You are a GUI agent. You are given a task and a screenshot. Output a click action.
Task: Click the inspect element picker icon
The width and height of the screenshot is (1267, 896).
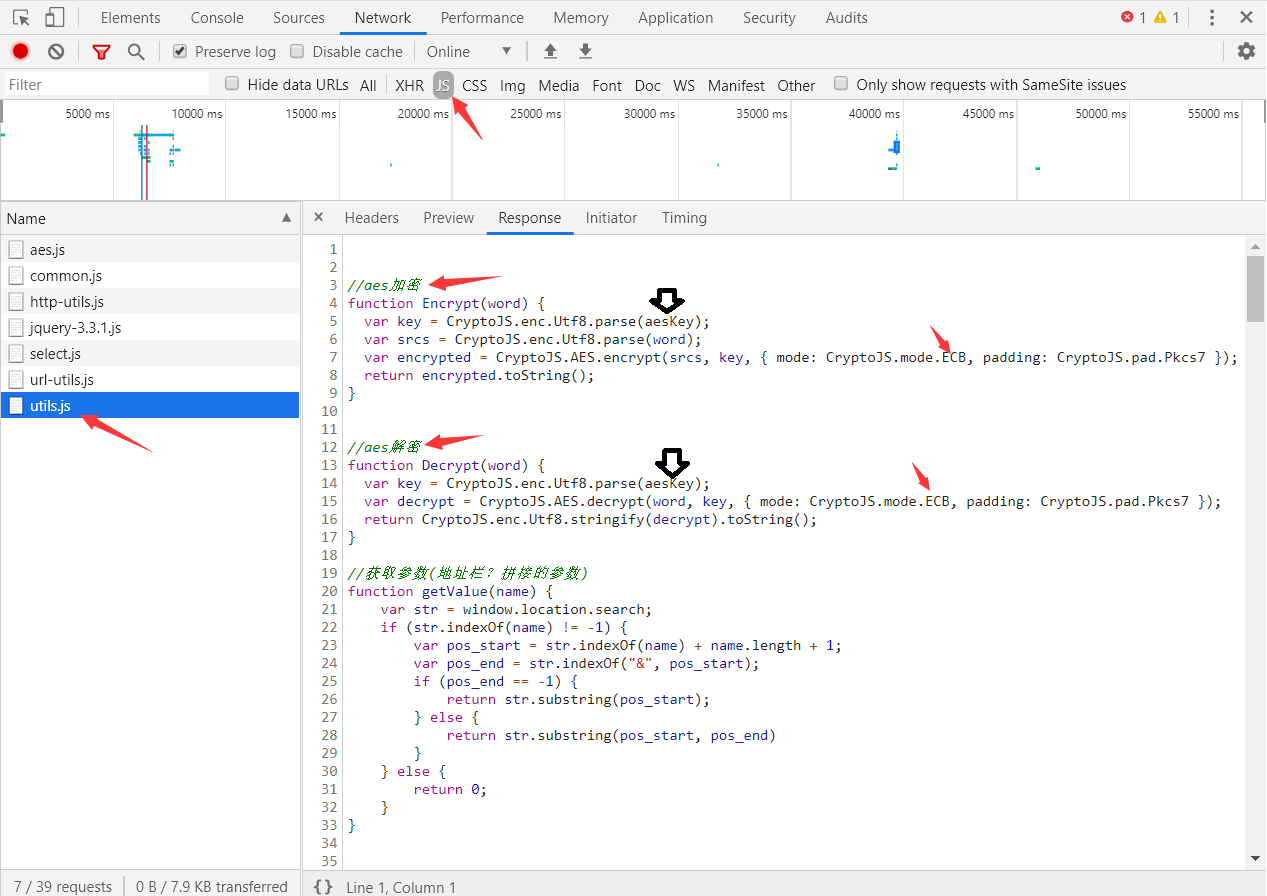point(21,18)
